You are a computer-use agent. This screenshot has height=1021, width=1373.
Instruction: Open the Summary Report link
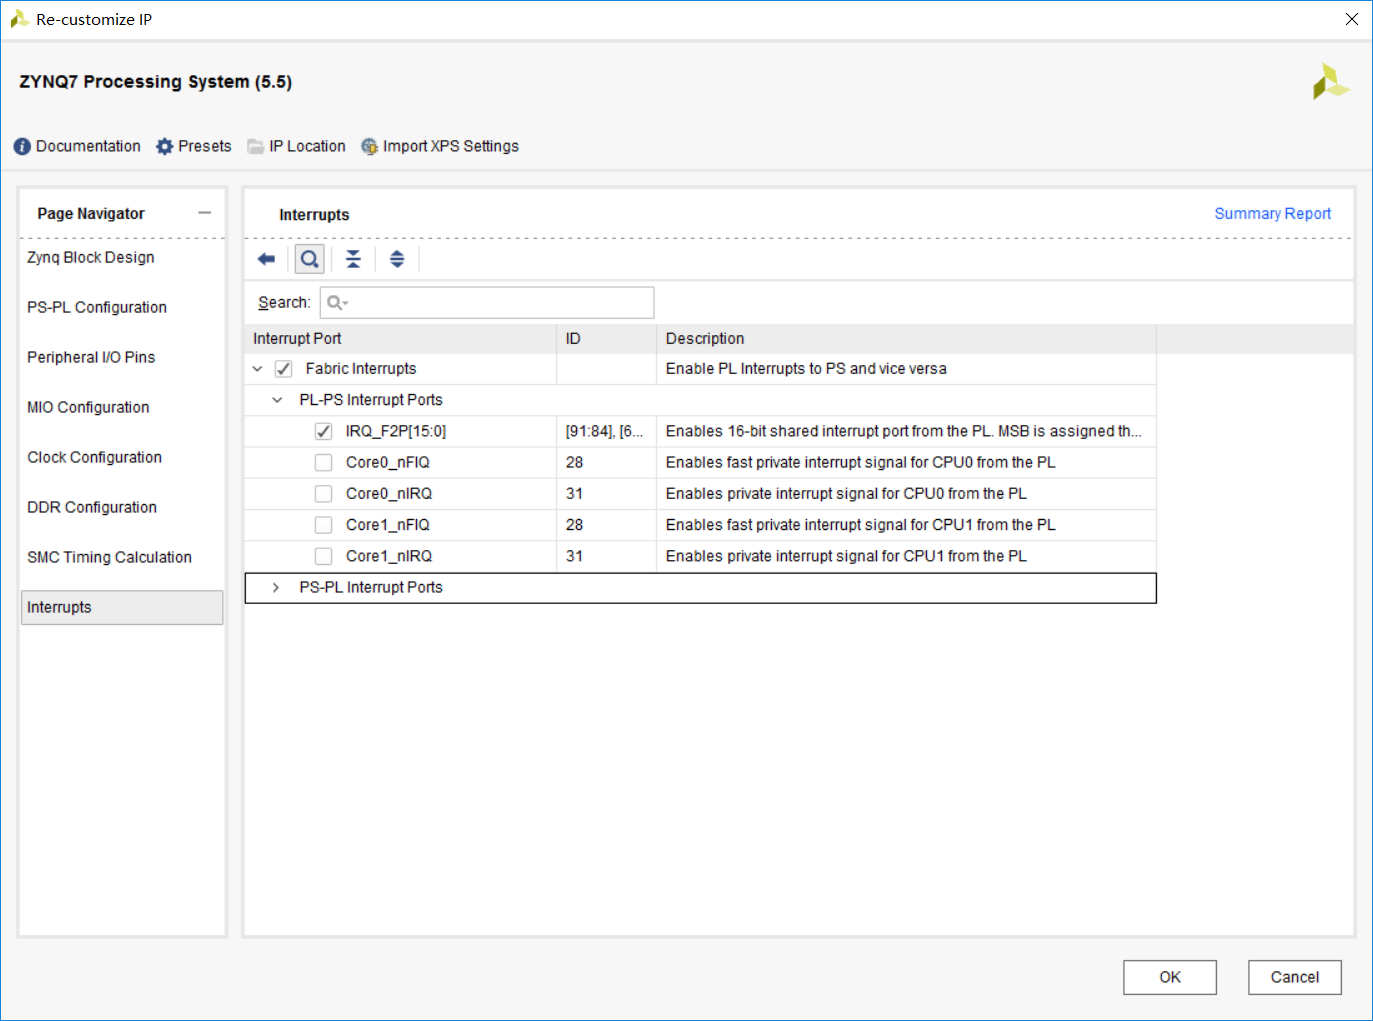tap(1272, 214)
